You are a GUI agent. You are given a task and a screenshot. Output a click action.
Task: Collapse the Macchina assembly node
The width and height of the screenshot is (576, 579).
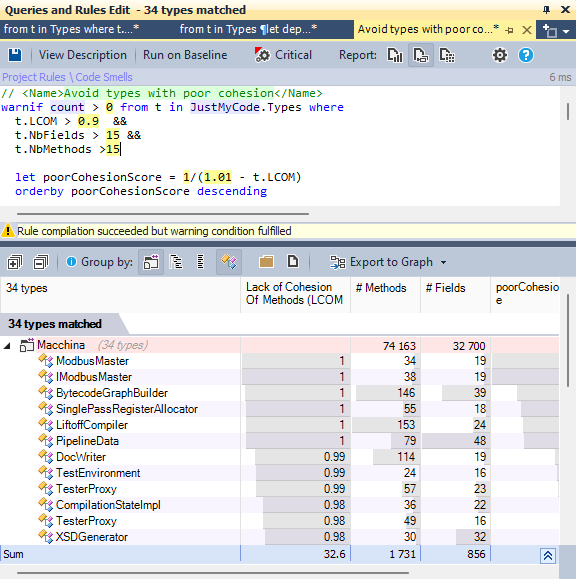7,346
